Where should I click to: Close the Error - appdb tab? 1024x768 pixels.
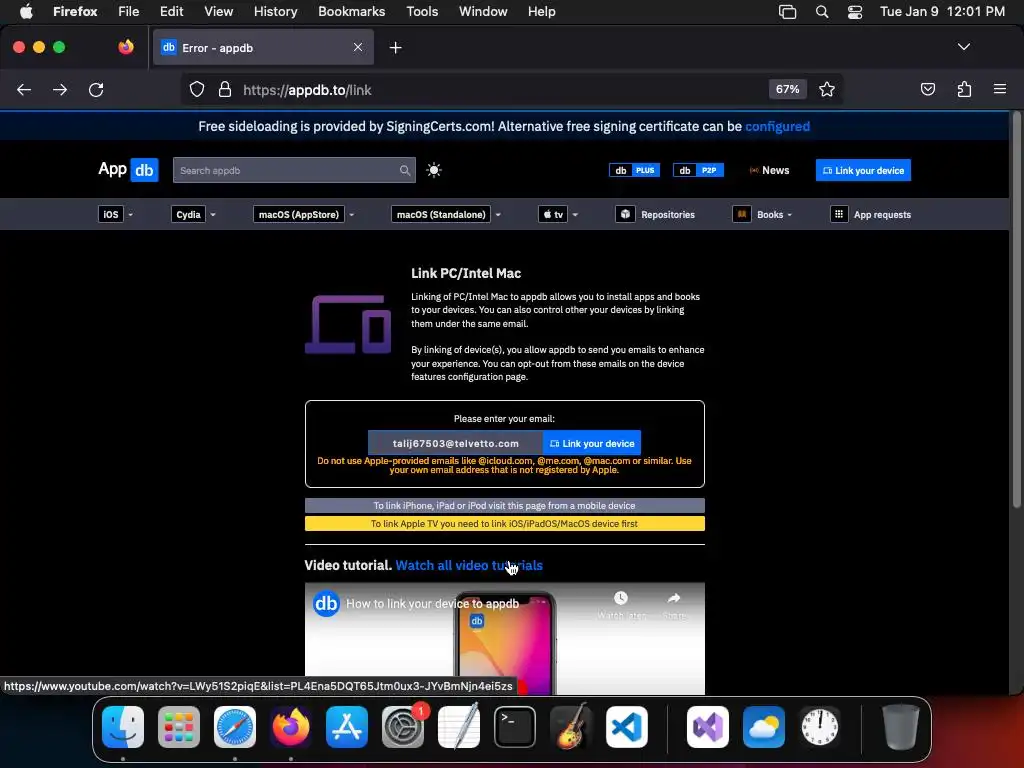tap(358, 47)
